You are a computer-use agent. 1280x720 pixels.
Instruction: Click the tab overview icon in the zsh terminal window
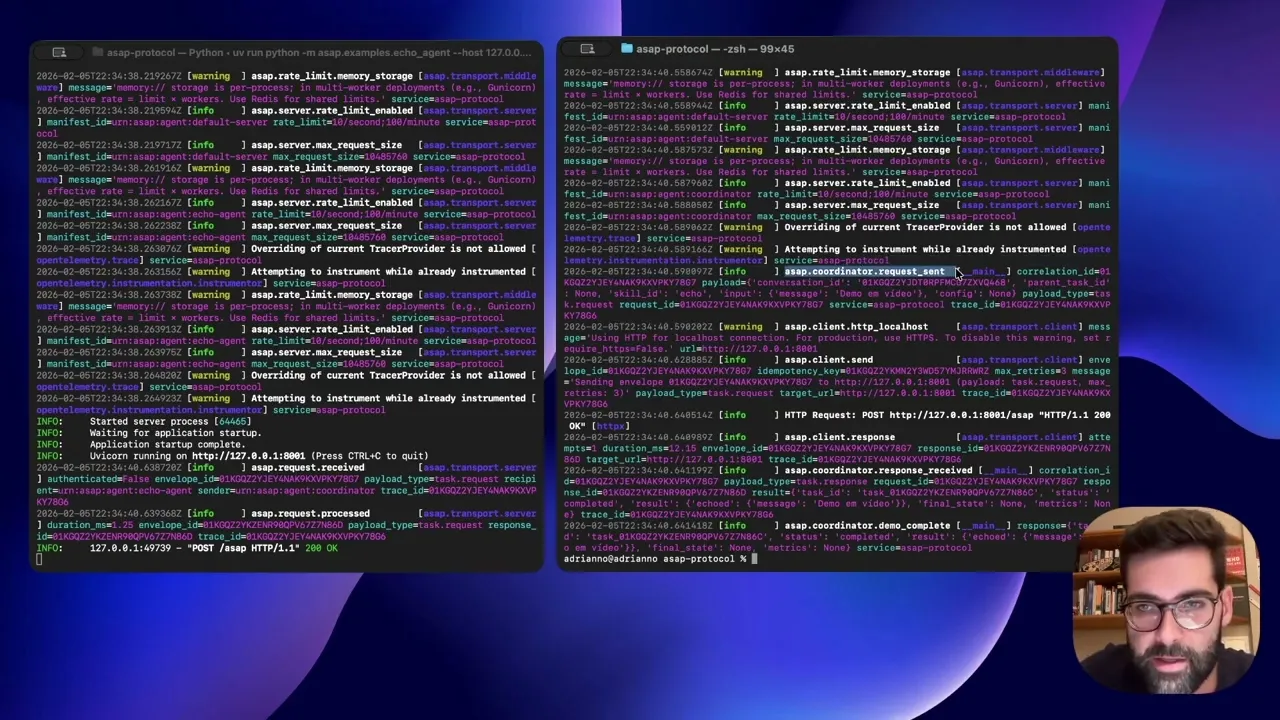(587, 48)
